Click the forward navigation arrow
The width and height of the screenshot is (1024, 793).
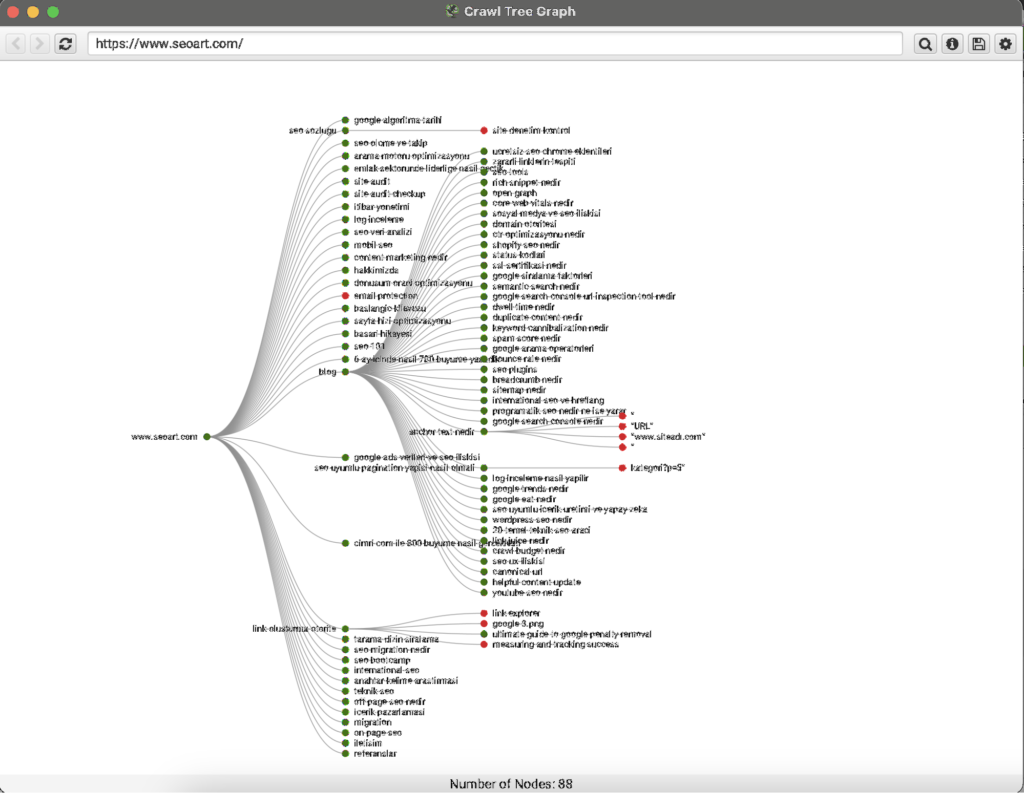click(40, 44)
